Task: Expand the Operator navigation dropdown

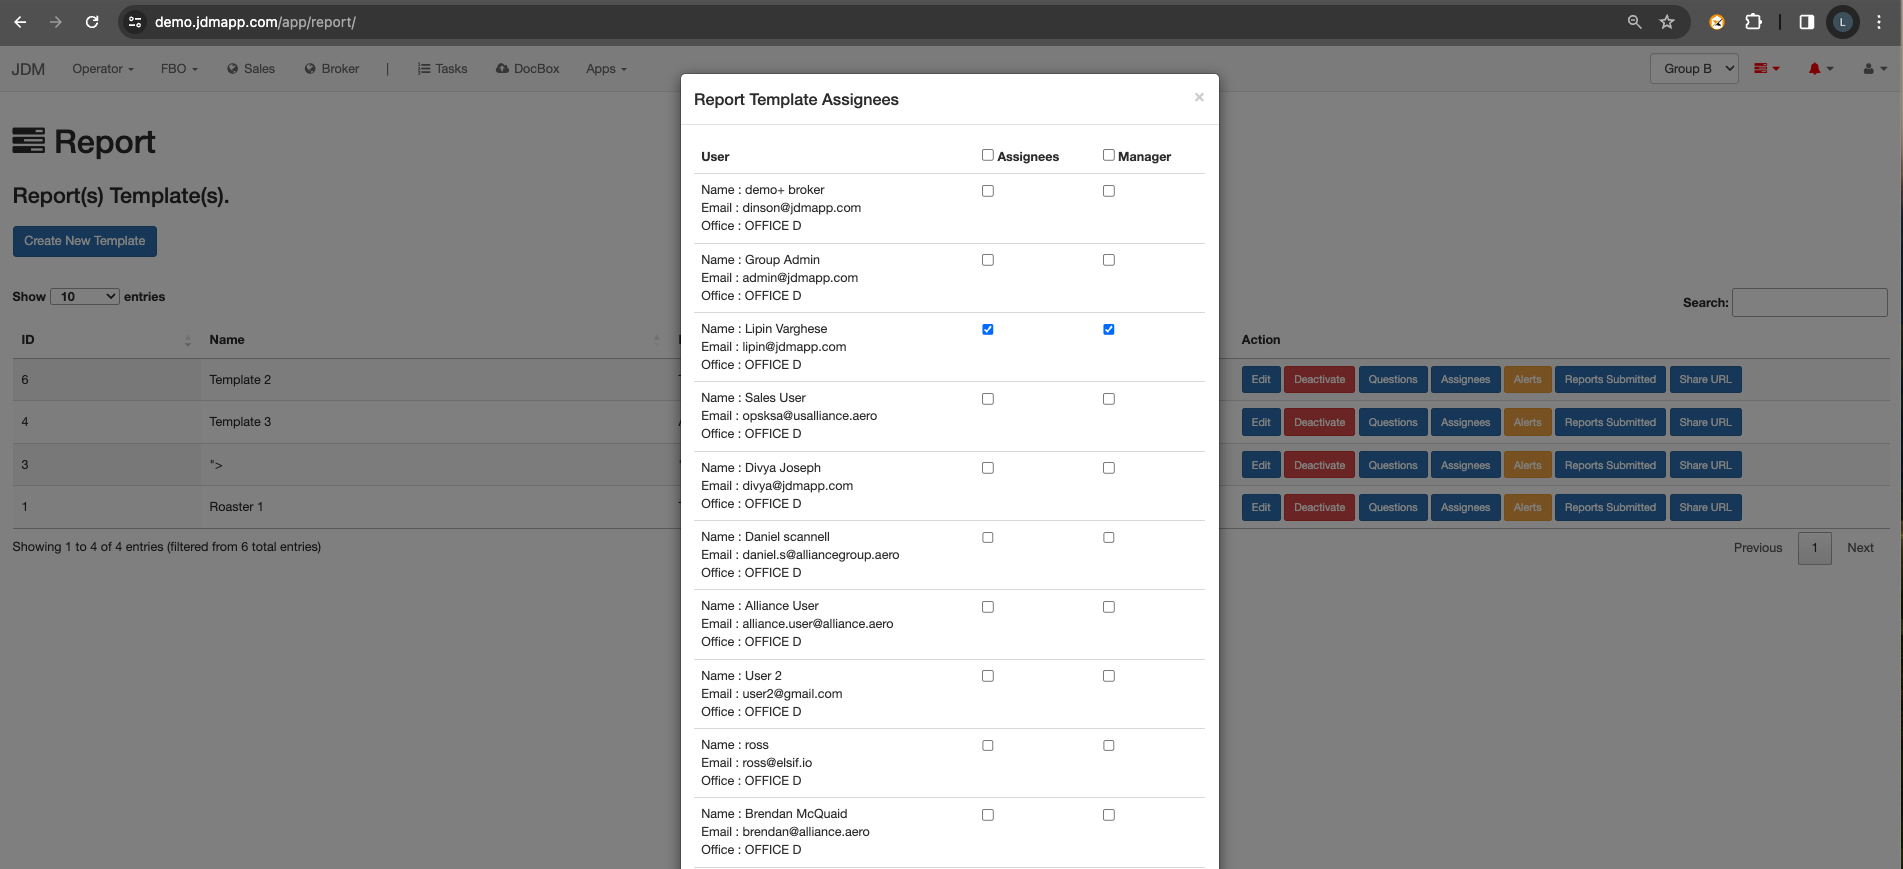Action: point(102,69)
